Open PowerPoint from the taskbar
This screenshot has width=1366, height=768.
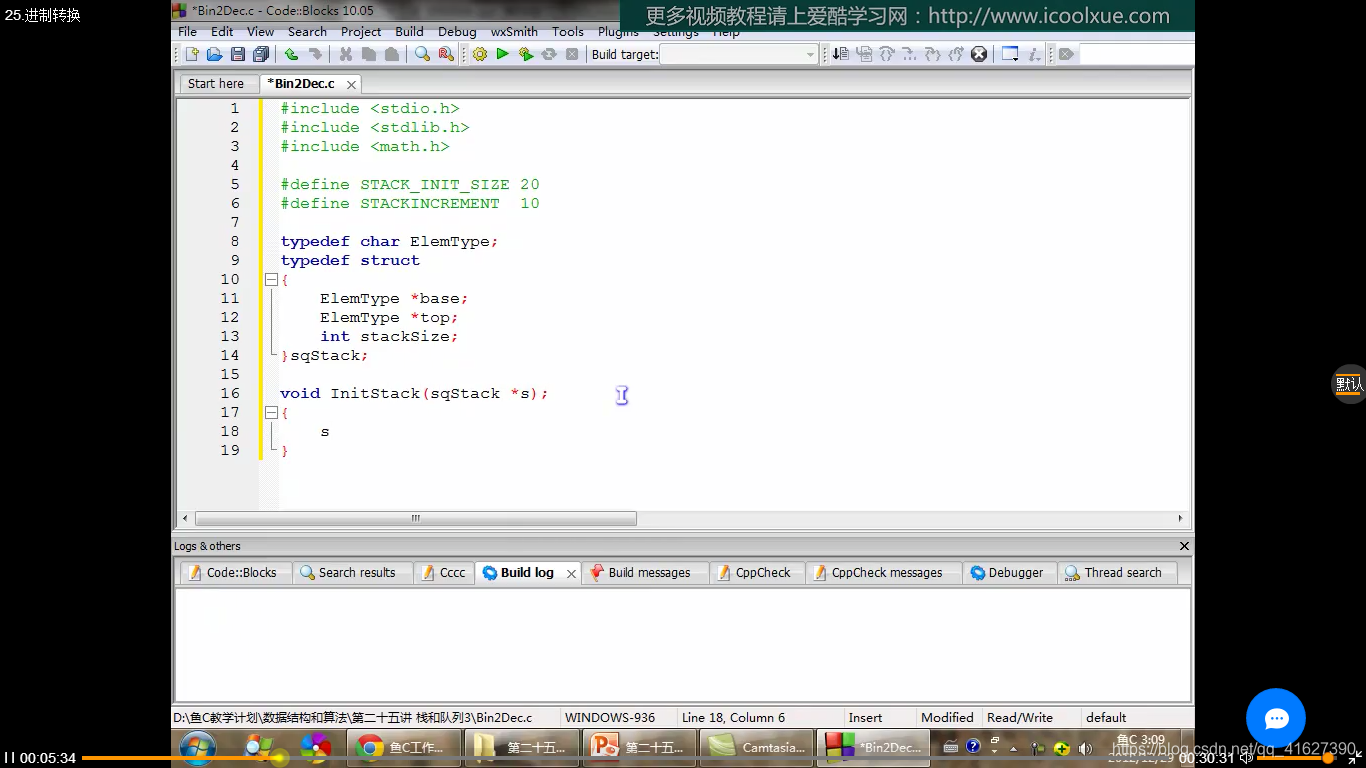[x=639, y=747]
